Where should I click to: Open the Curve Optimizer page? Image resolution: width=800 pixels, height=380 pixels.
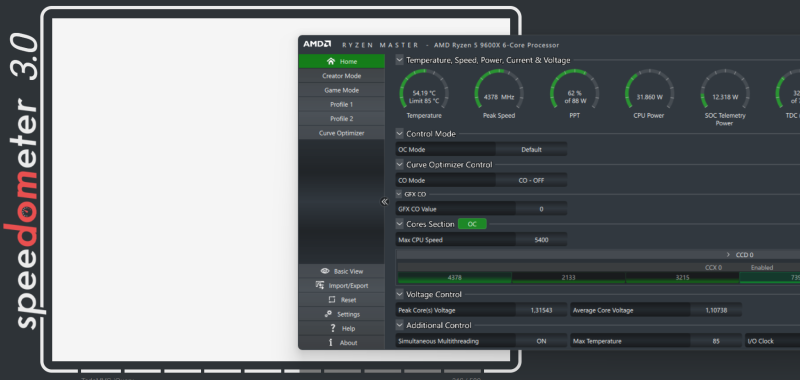pos(341,133)
